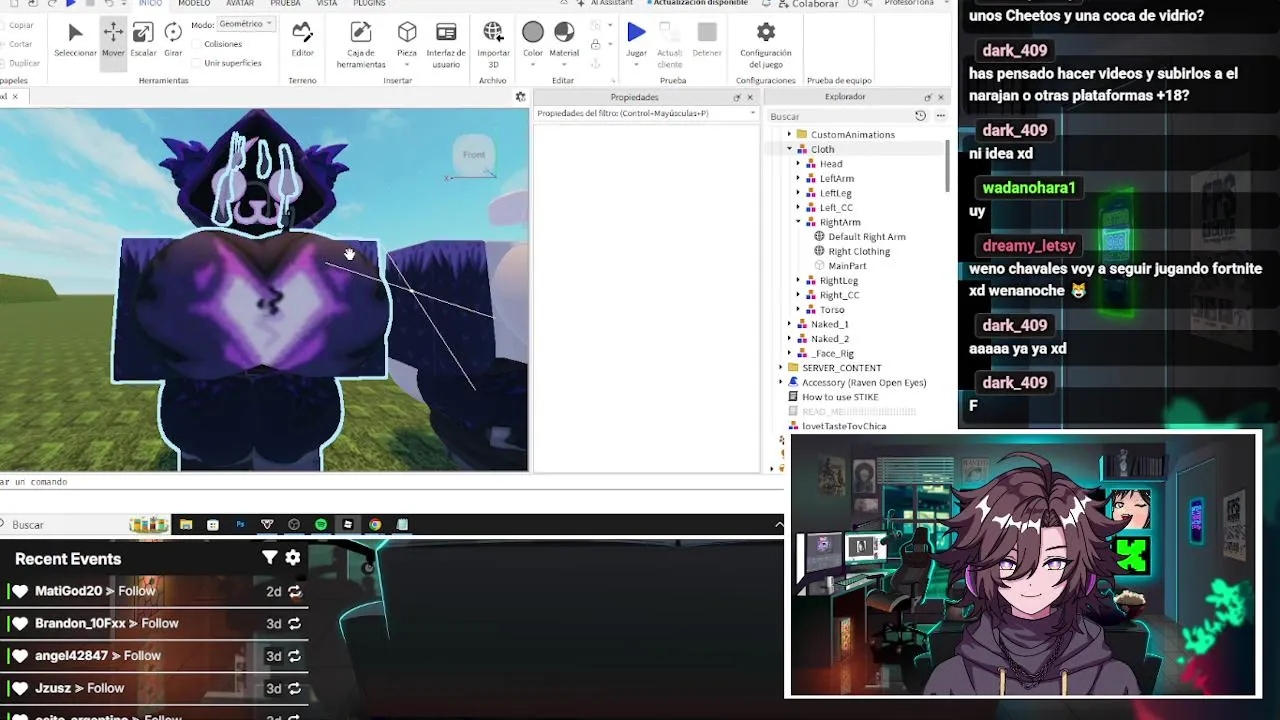Pick the Girar rotate tool
The image size is (1280, 720).
point(173,40)
